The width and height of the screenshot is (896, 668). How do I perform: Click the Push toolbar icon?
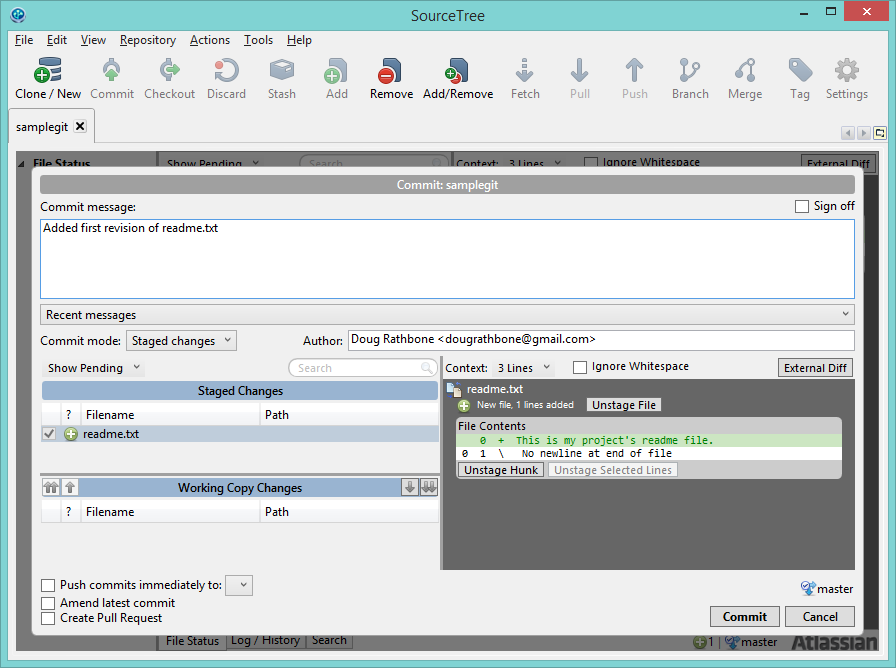(634, 78)
